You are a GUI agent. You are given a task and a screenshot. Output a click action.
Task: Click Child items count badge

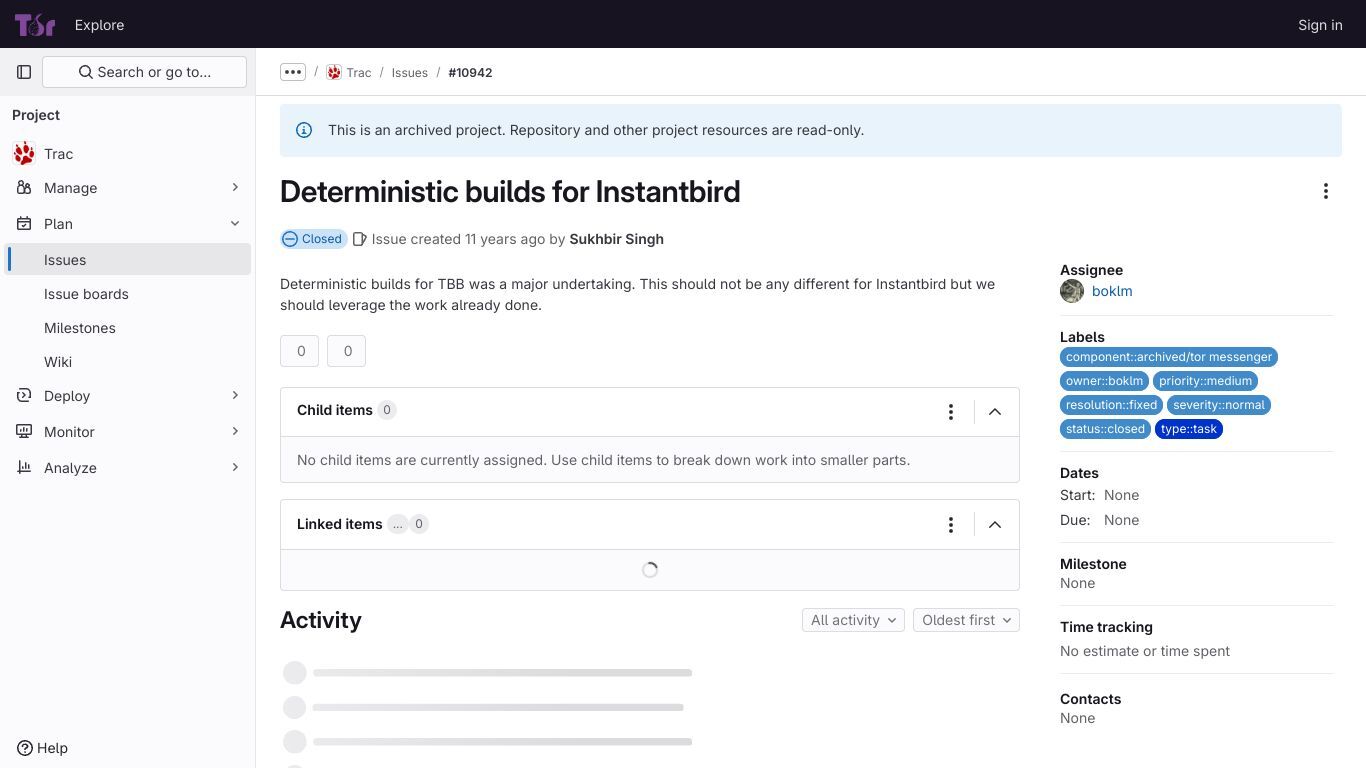(387, 410)
